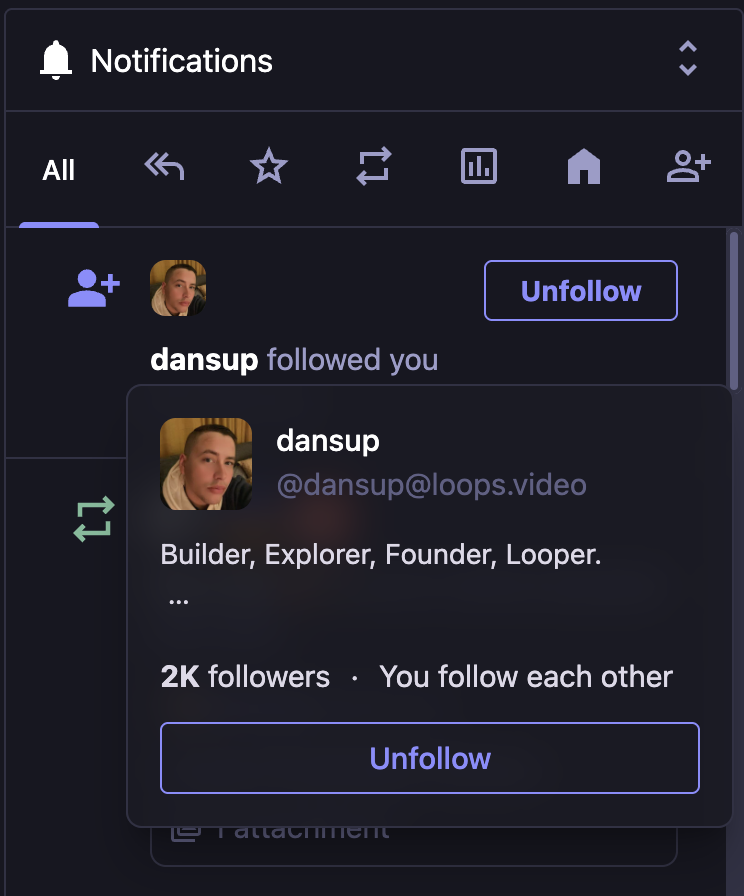Viewport: 744px width, 896px height.
Task: Open dansup's small avatar in notification
Action: click(x=178, y=288)
